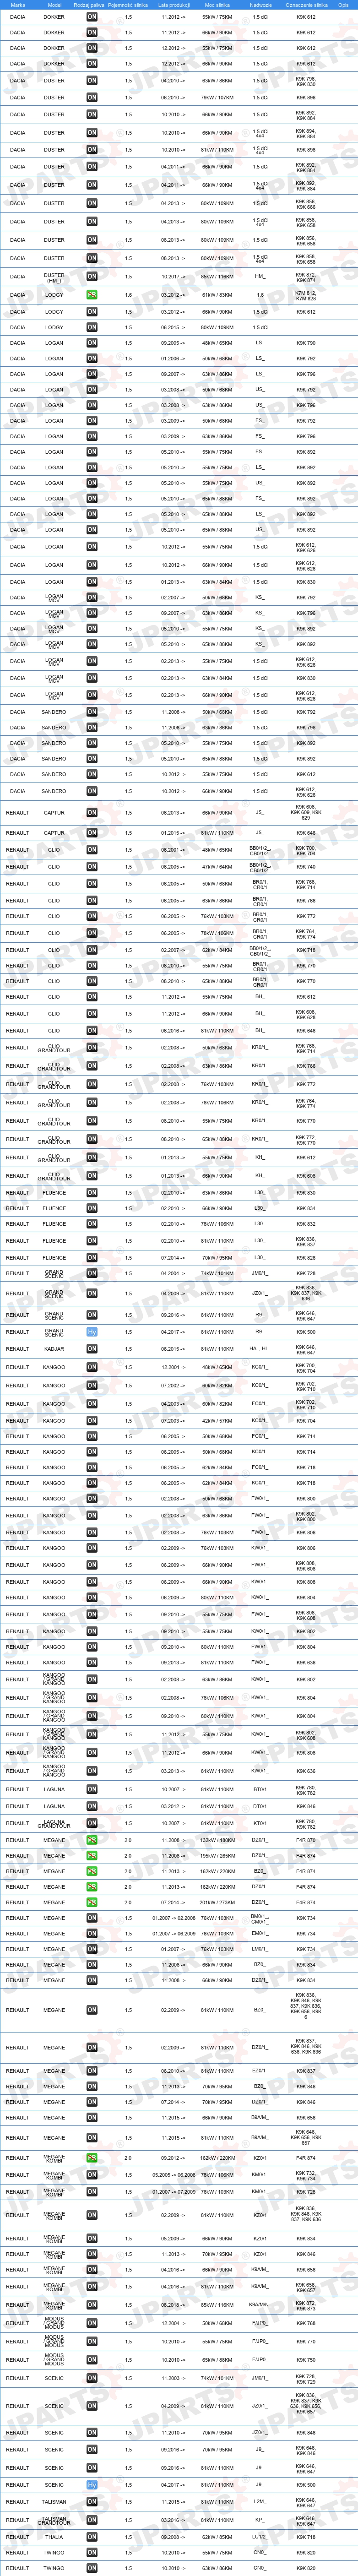Click the Model column header
Viewport: 358px width, 2576px height.
(54, 5)
